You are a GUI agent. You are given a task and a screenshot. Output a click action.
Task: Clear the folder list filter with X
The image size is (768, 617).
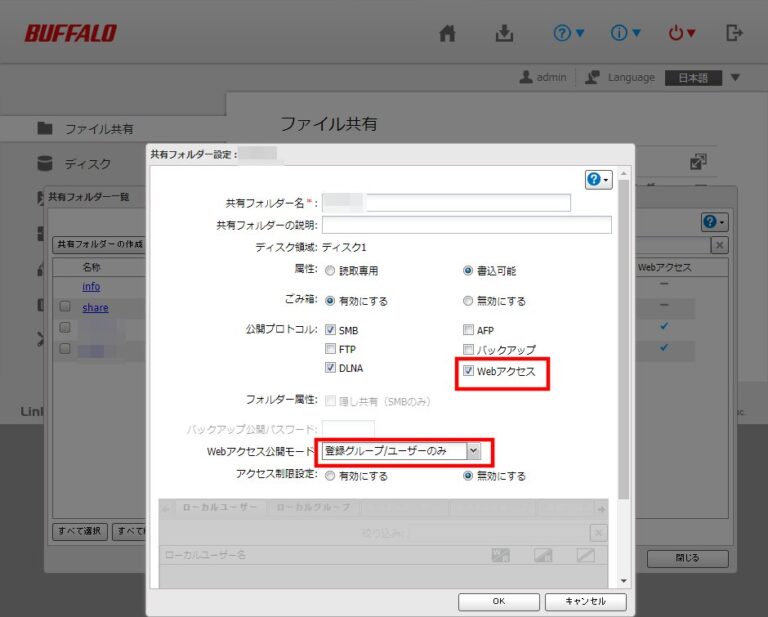point(720,245)
